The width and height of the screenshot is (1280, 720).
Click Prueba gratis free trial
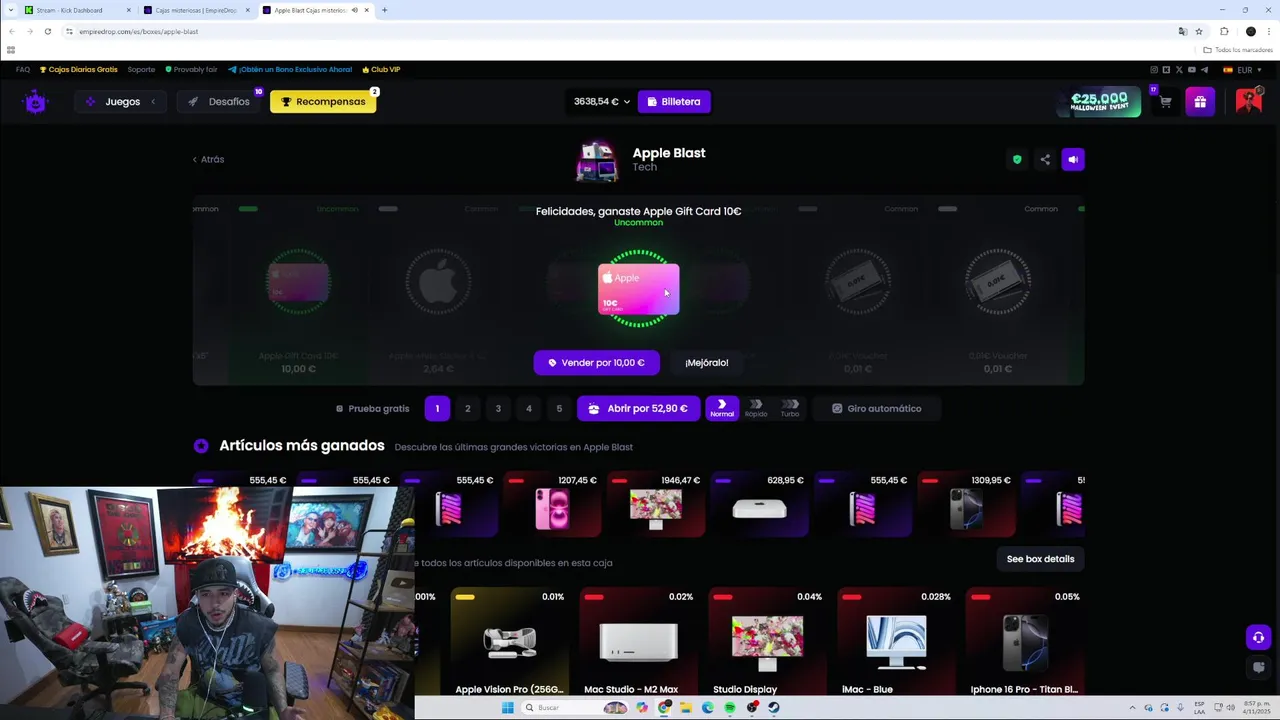click(373, 408)
